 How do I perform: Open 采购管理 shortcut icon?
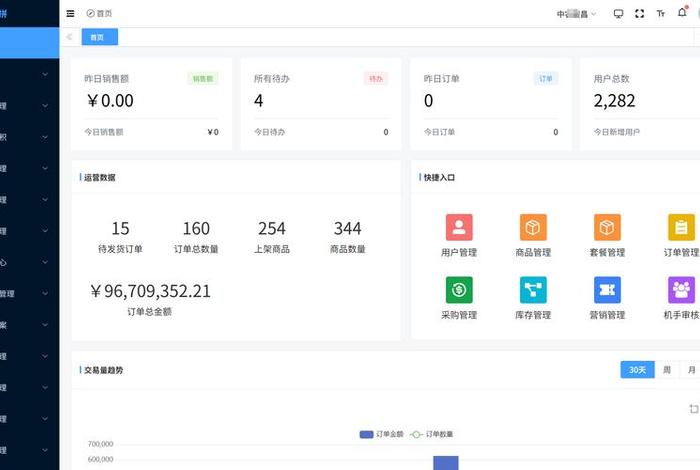click(459, 290)
